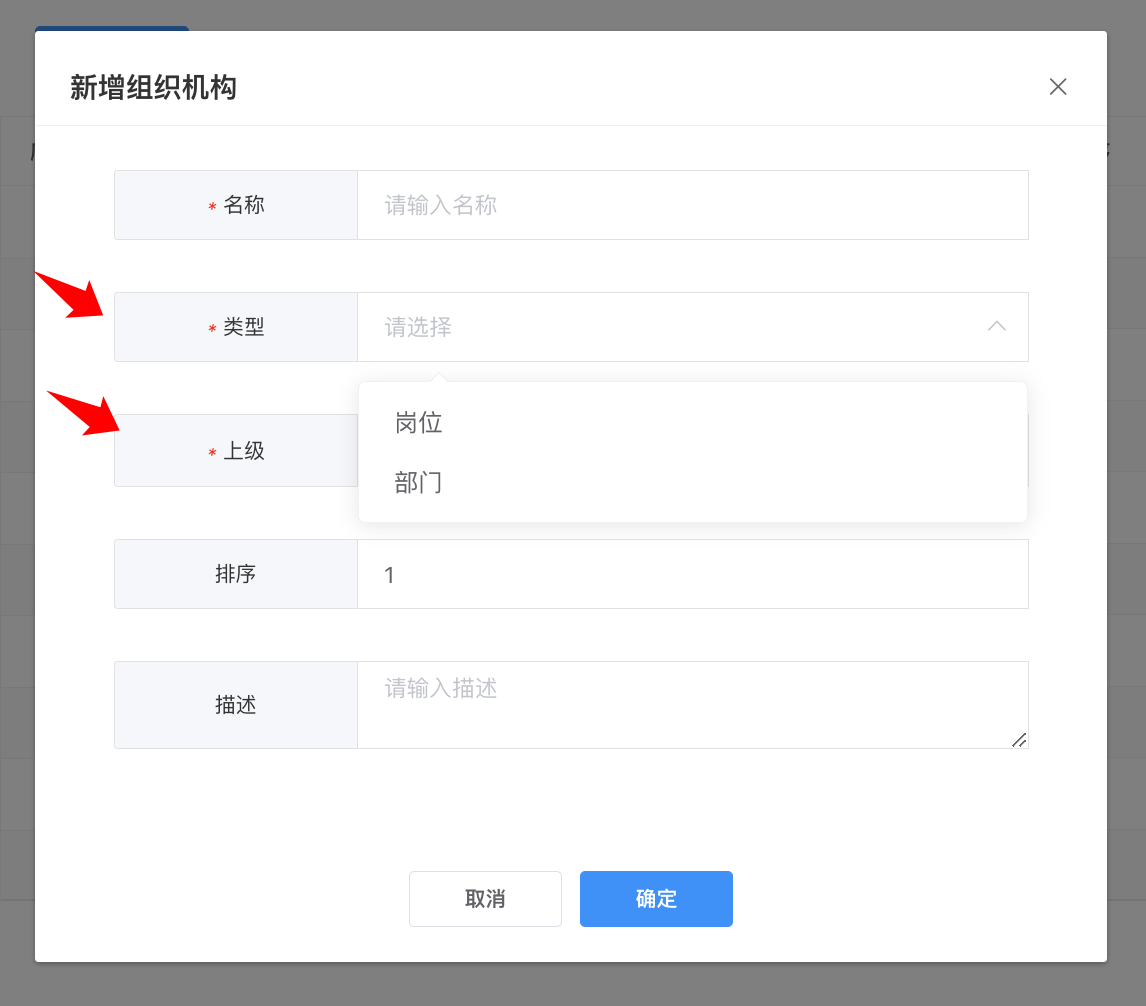The height and width of the screenshot is (1006, 1146).
Task: Click the 排序 field label
Action: click(x=236, y=574)
